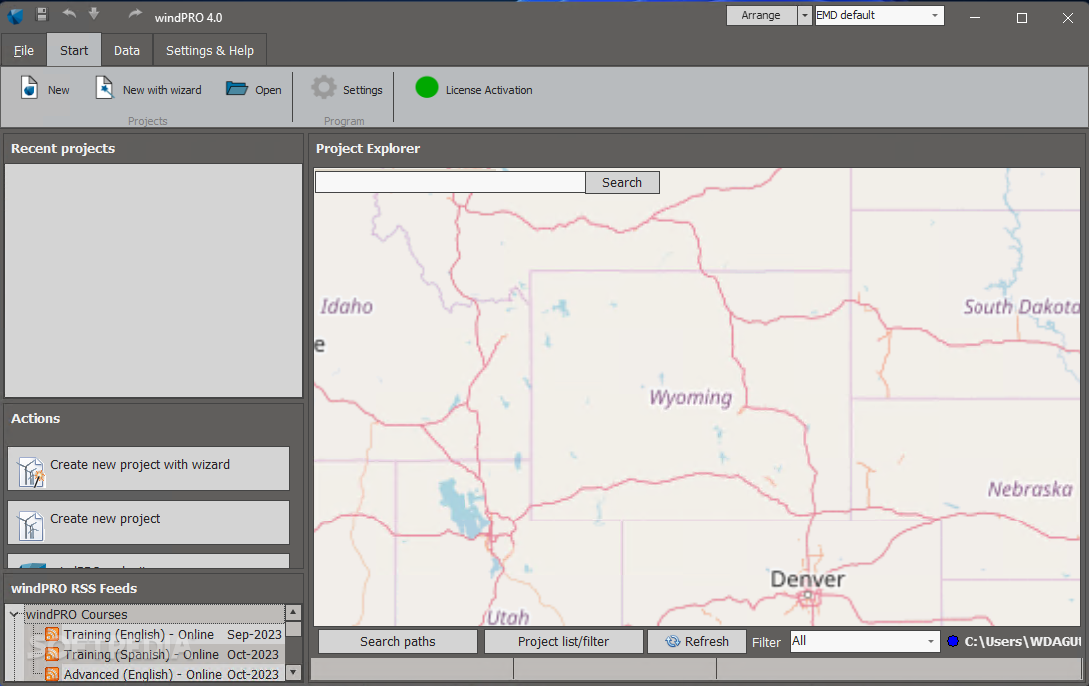The image size is (1089, 686).
Task: Click the blue dot beside C:\Users path
Action: pyautogui.click(x=953, y=642)
